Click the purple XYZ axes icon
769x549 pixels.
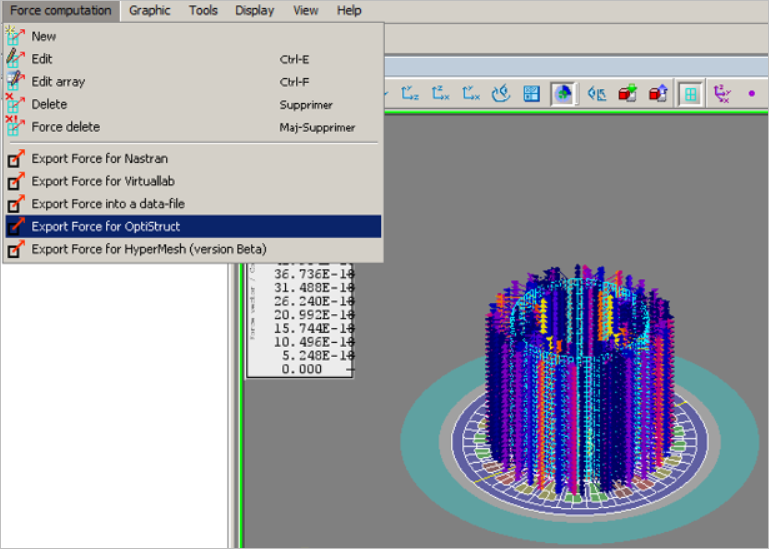coord(722,94)
